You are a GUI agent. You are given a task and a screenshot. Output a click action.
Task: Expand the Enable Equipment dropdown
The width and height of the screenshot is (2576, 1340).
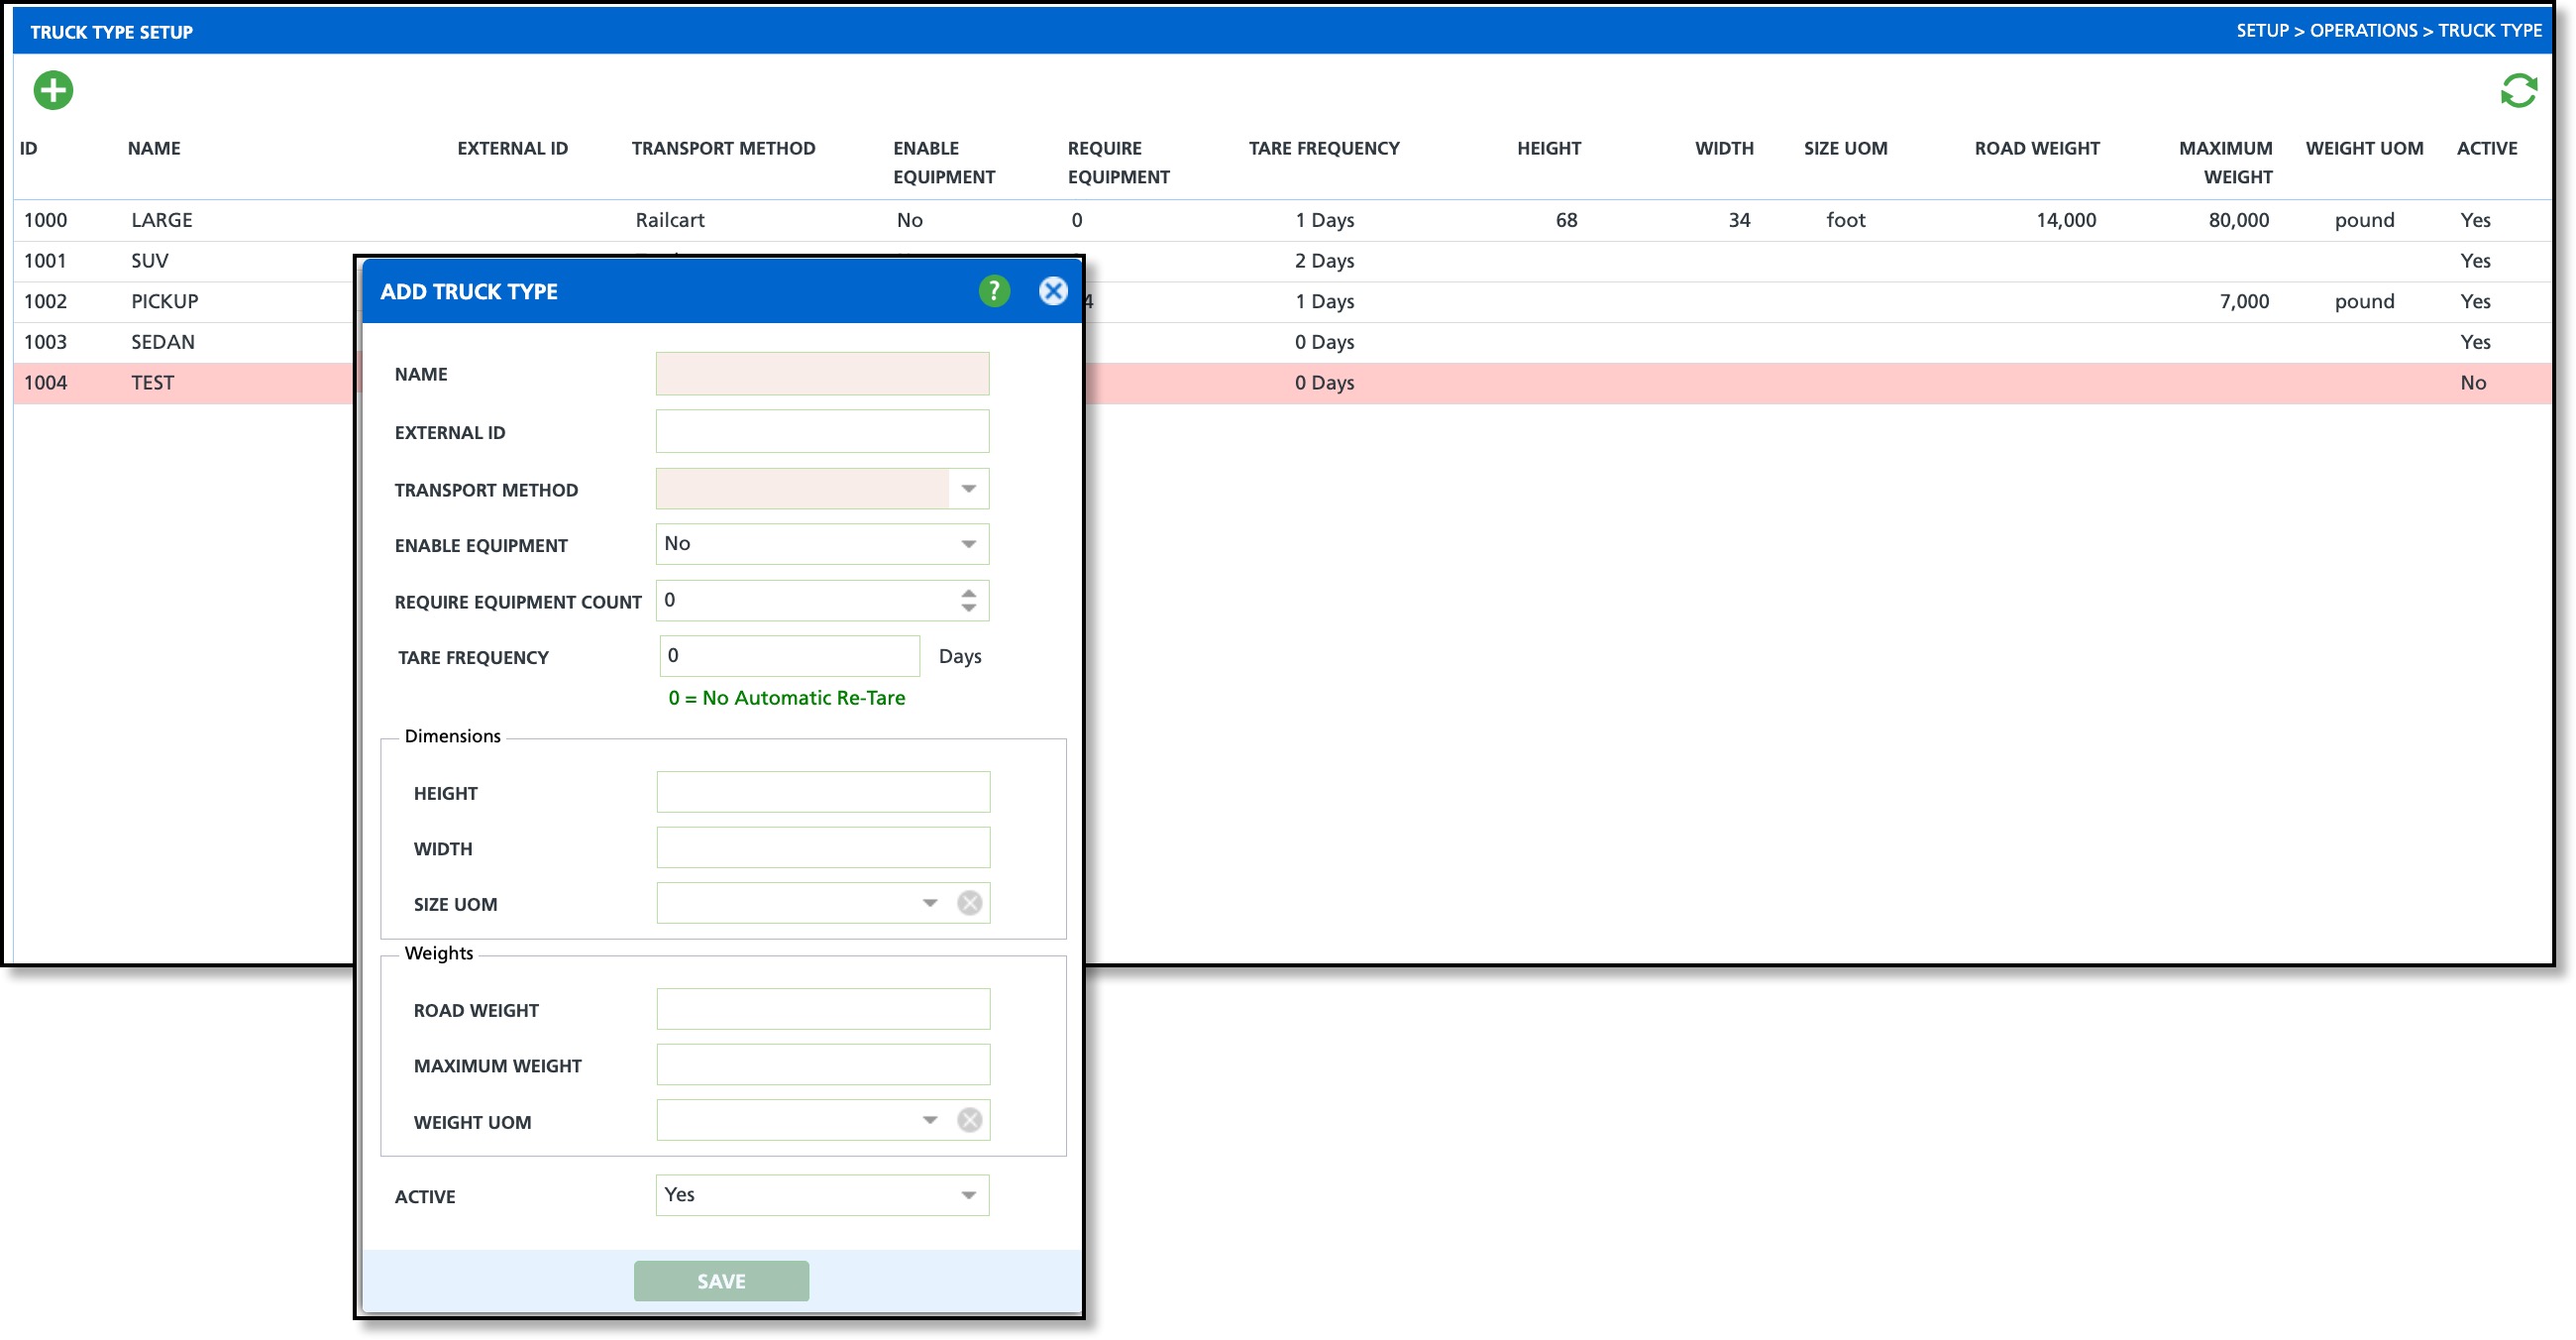(968, 544)
